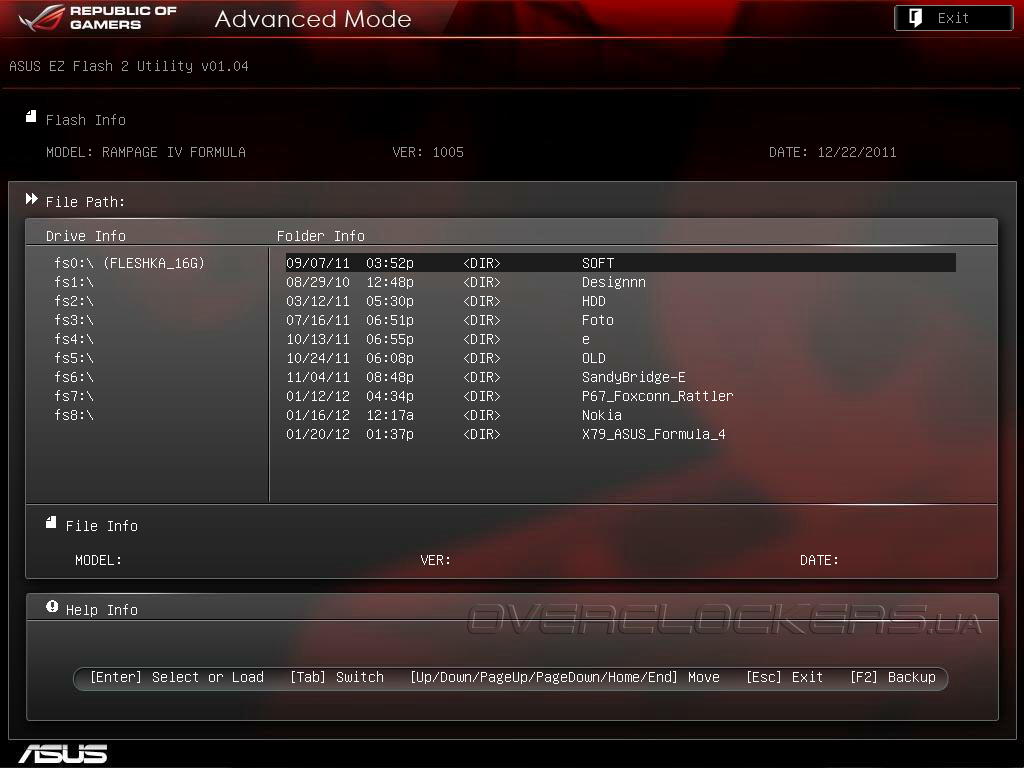The width and height of the screenshot is (1024, 768).
Task: Open the folder named e
Action: coord(620,339)
